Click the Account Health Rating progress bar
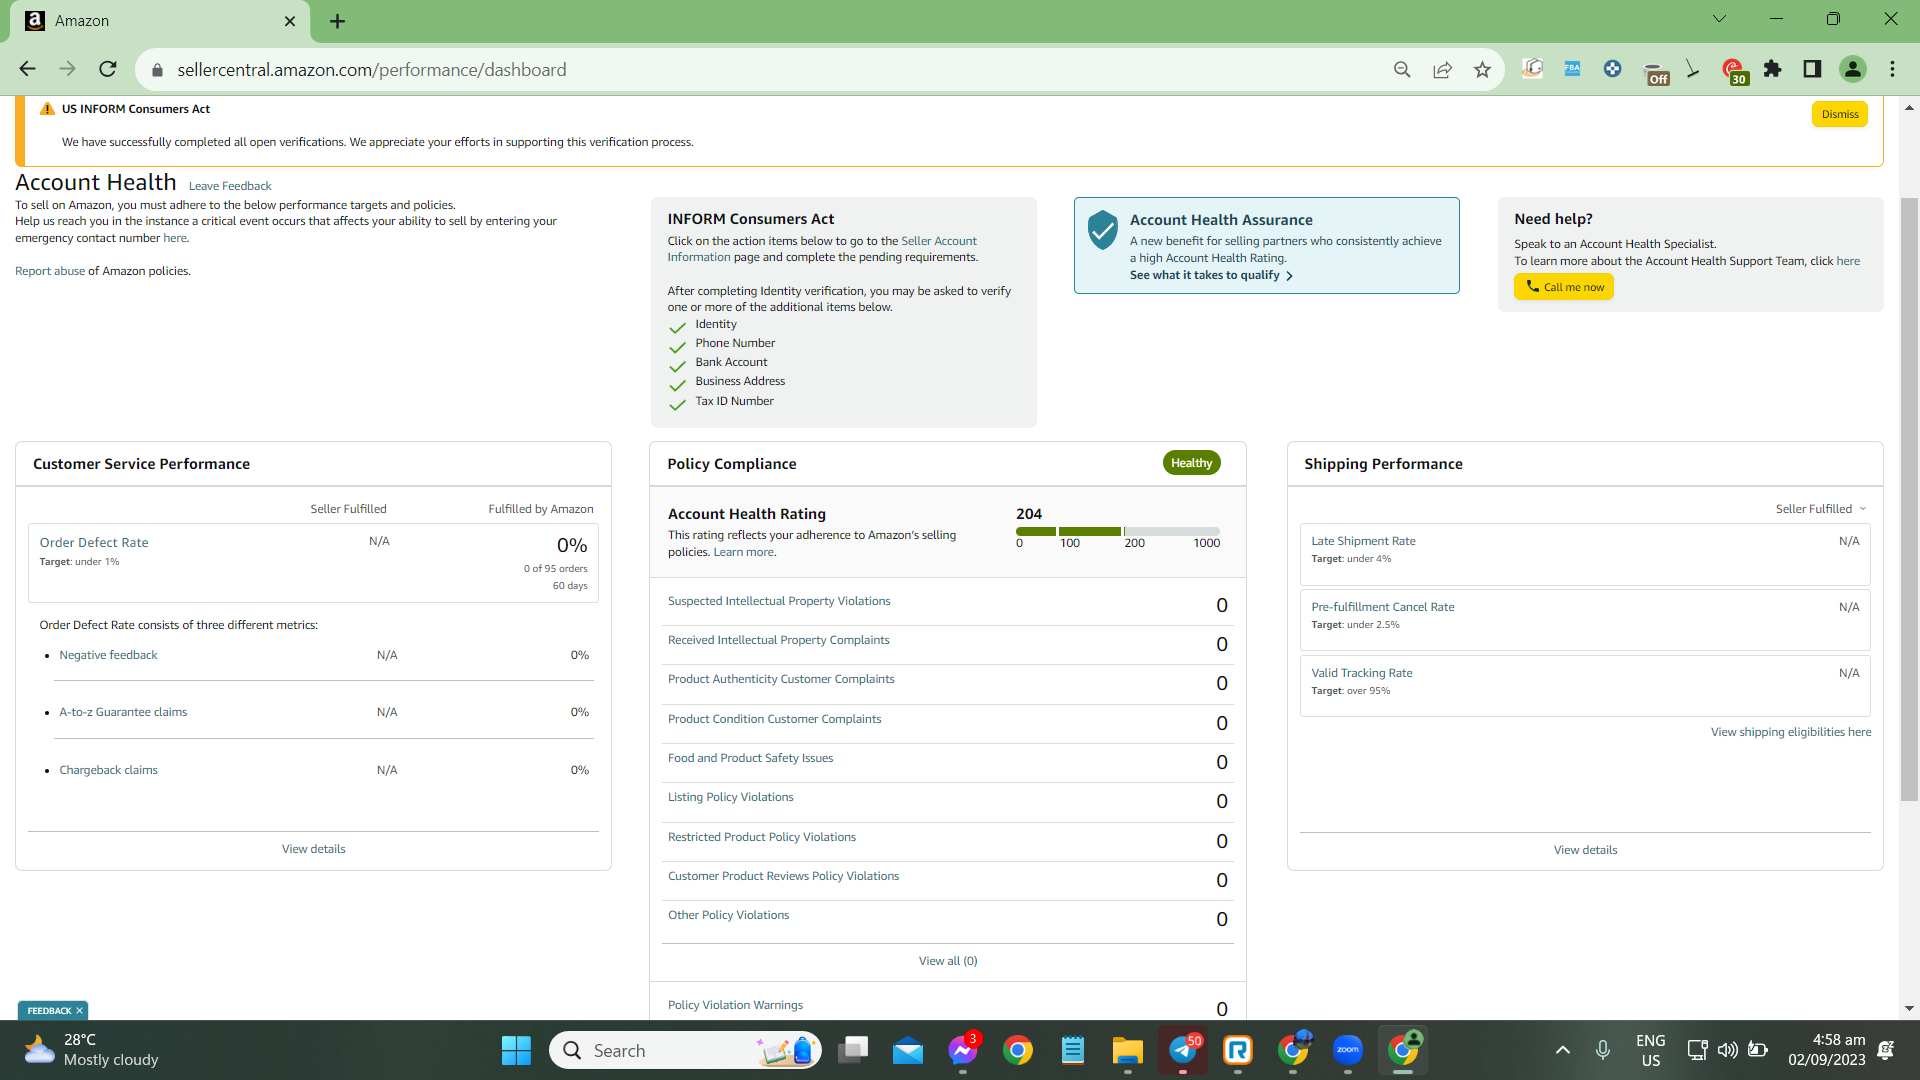This screenshot has width=1920, height=1080. point(1118,531)
